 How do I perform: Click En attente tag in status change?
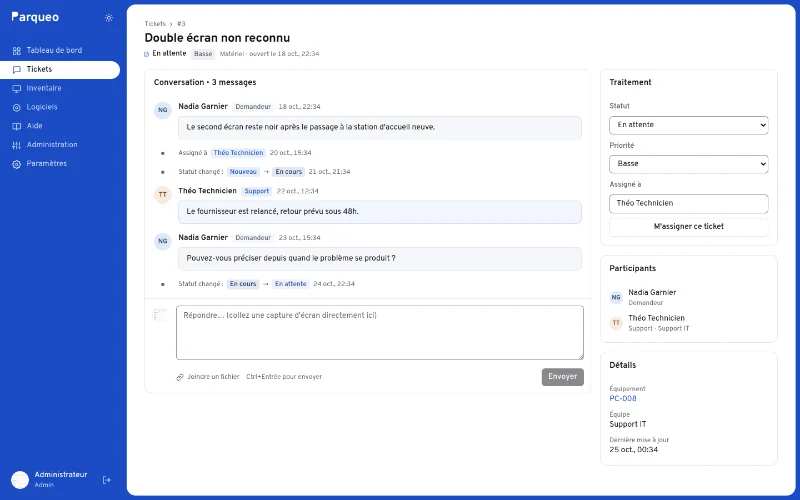[291, 284]
